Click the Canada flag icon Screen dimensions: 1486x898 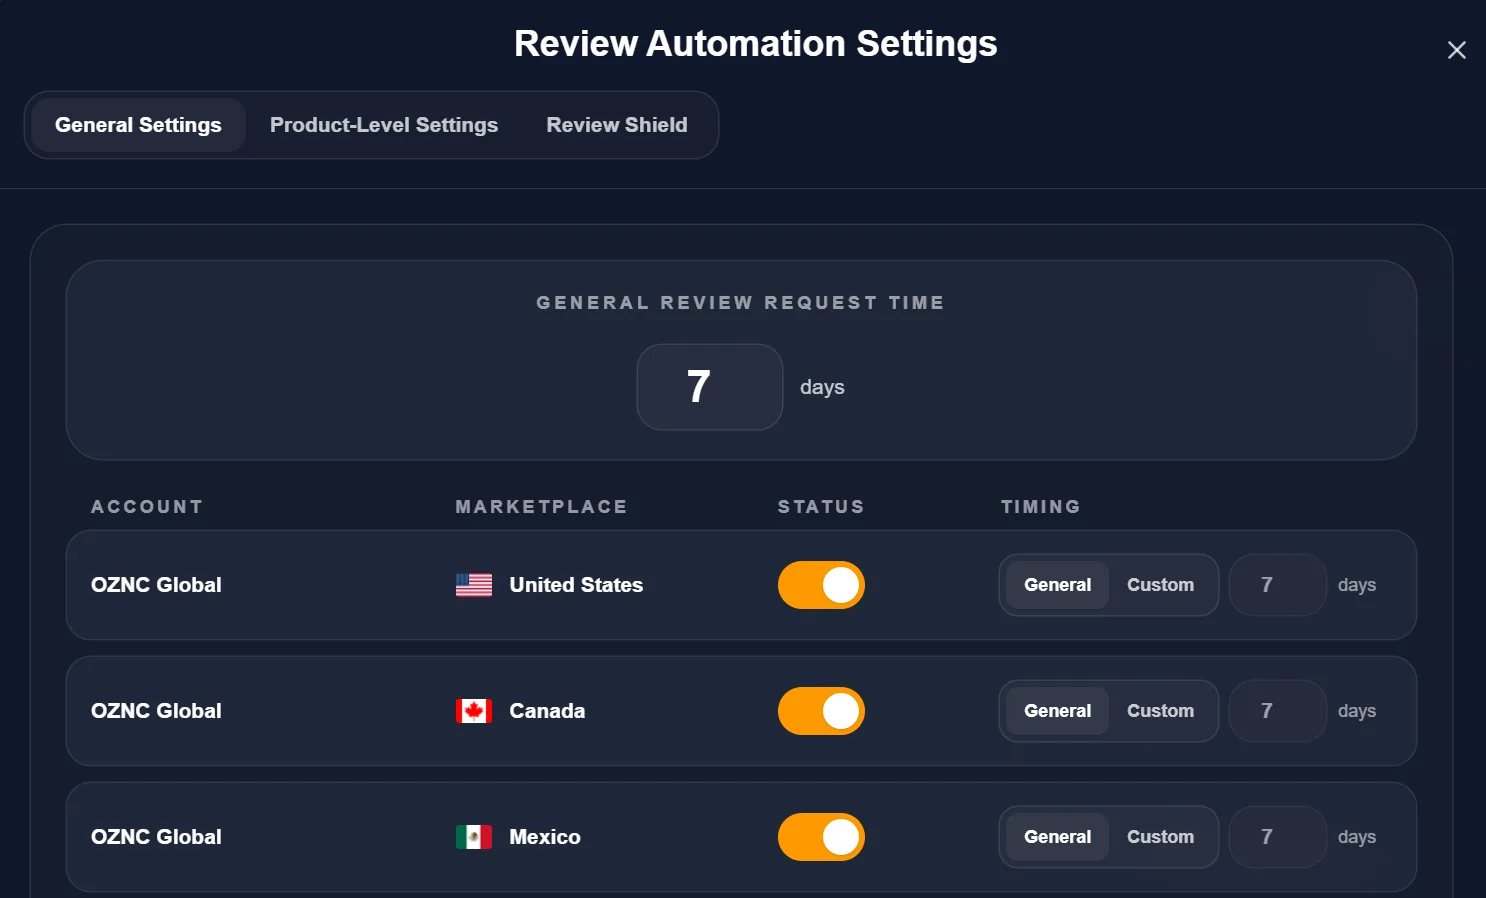tap(474, 711)
